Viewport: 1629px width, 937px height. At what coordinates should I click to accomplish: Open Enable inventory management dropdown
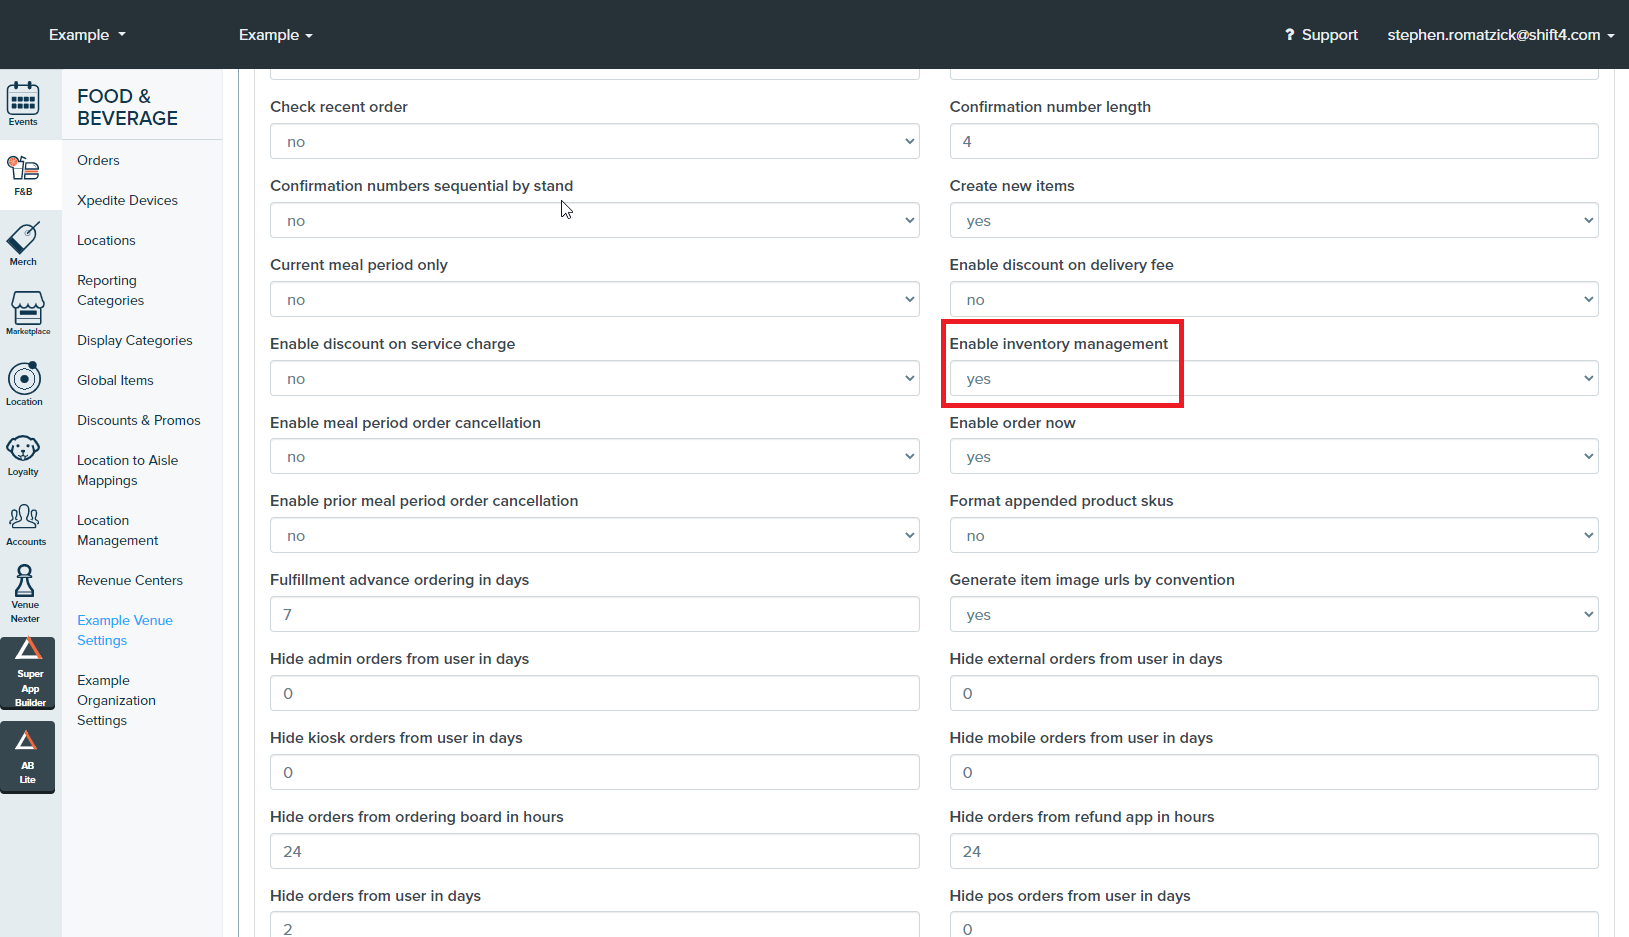[x=1274, y=378]
